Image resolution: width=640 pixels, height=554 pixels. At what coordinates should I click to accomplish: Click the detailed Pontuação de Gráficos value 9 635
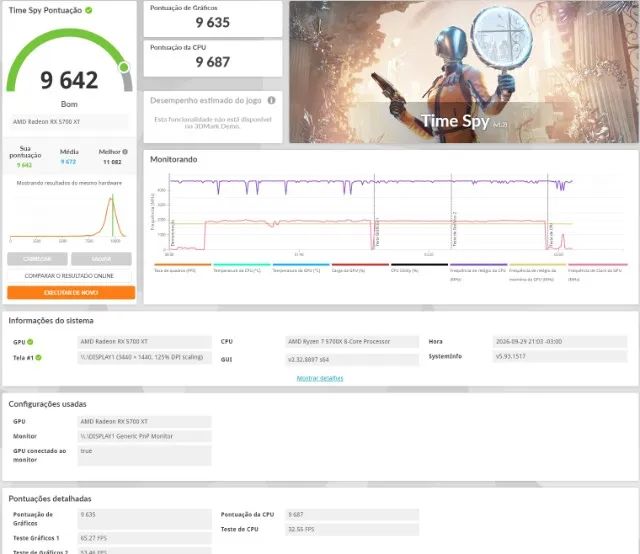coord(144,519)
